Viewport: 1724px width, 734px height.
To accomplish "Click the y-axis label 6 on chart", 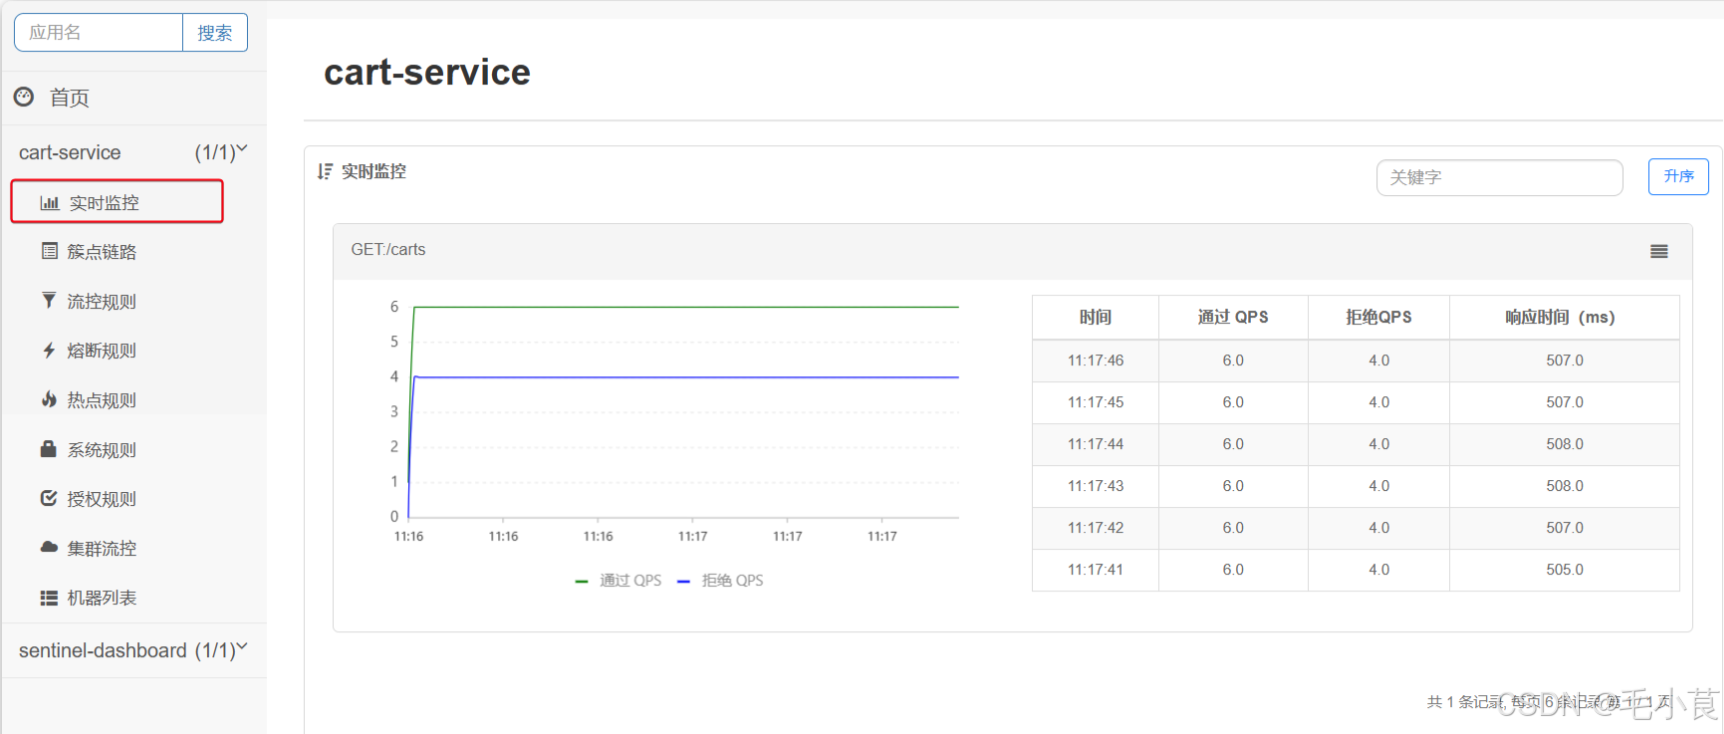I will click(x=394, y=307).
